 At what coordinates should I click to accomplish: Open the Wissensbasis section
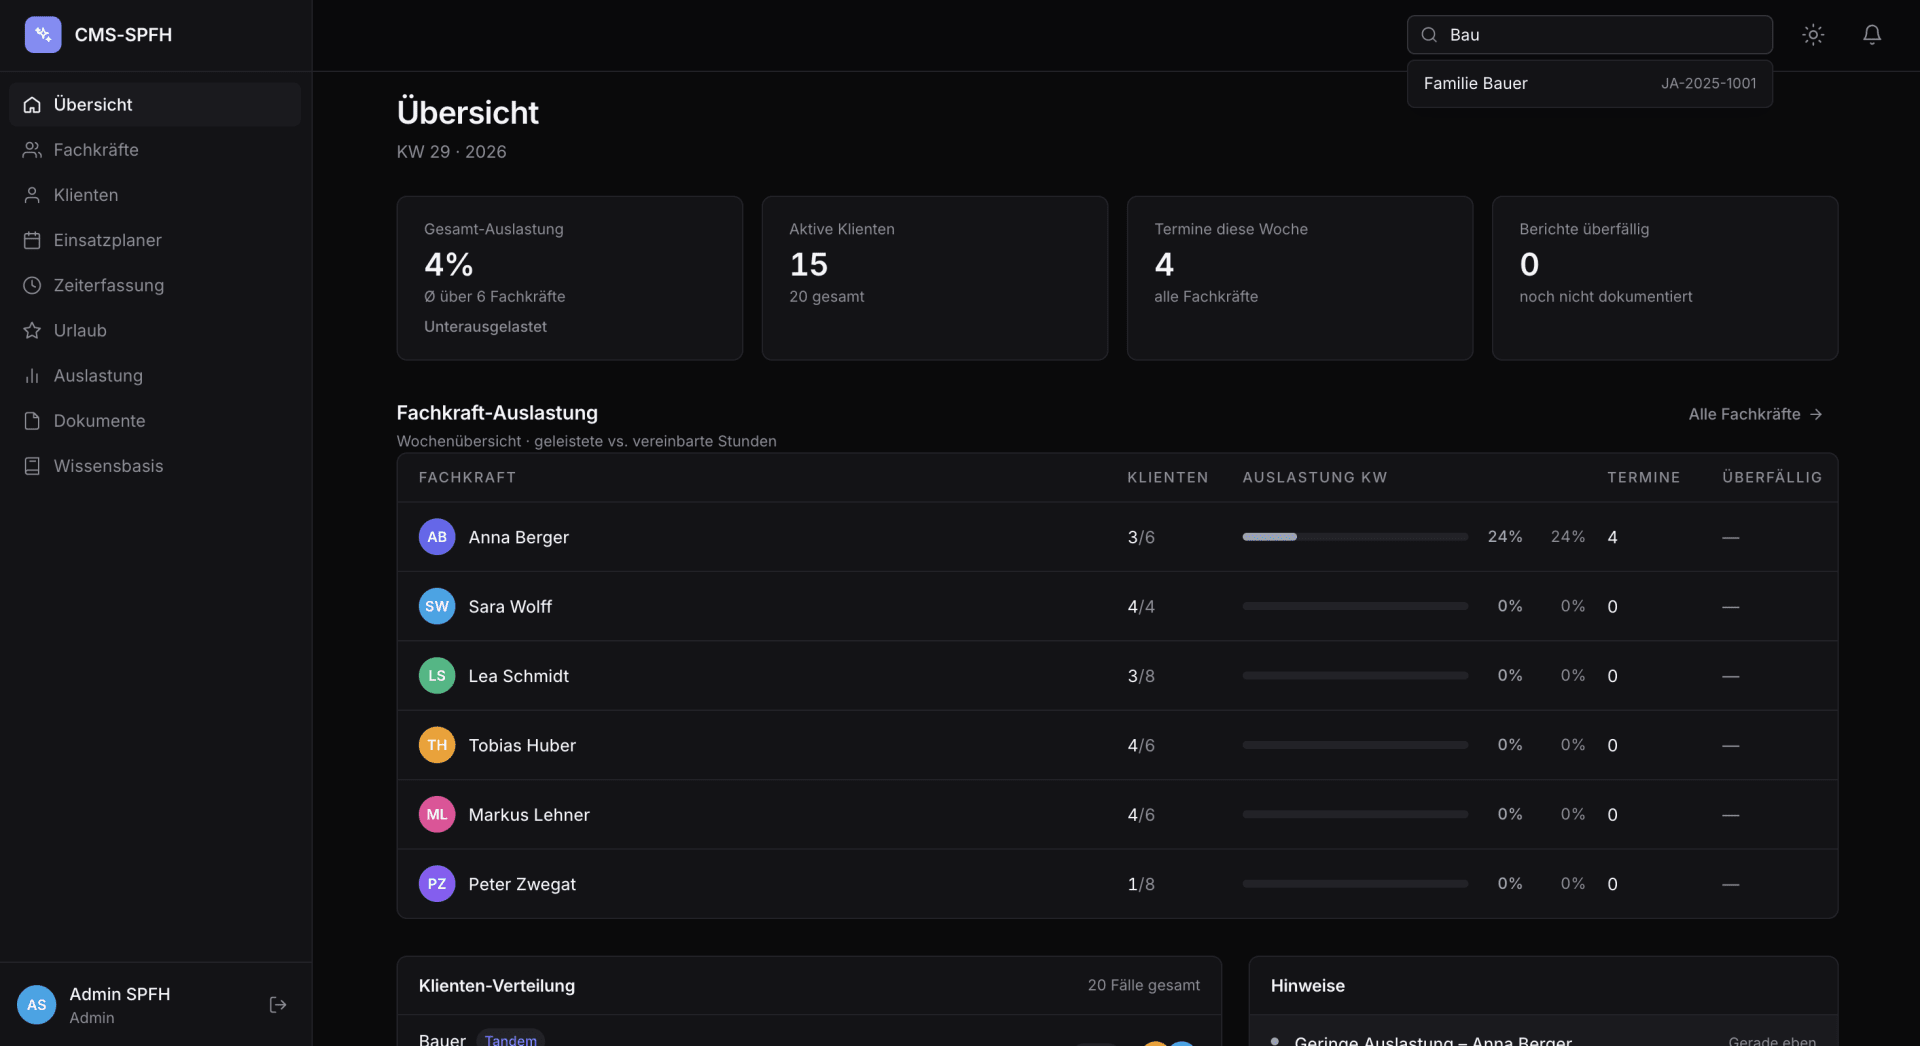[x=155, y=466]
